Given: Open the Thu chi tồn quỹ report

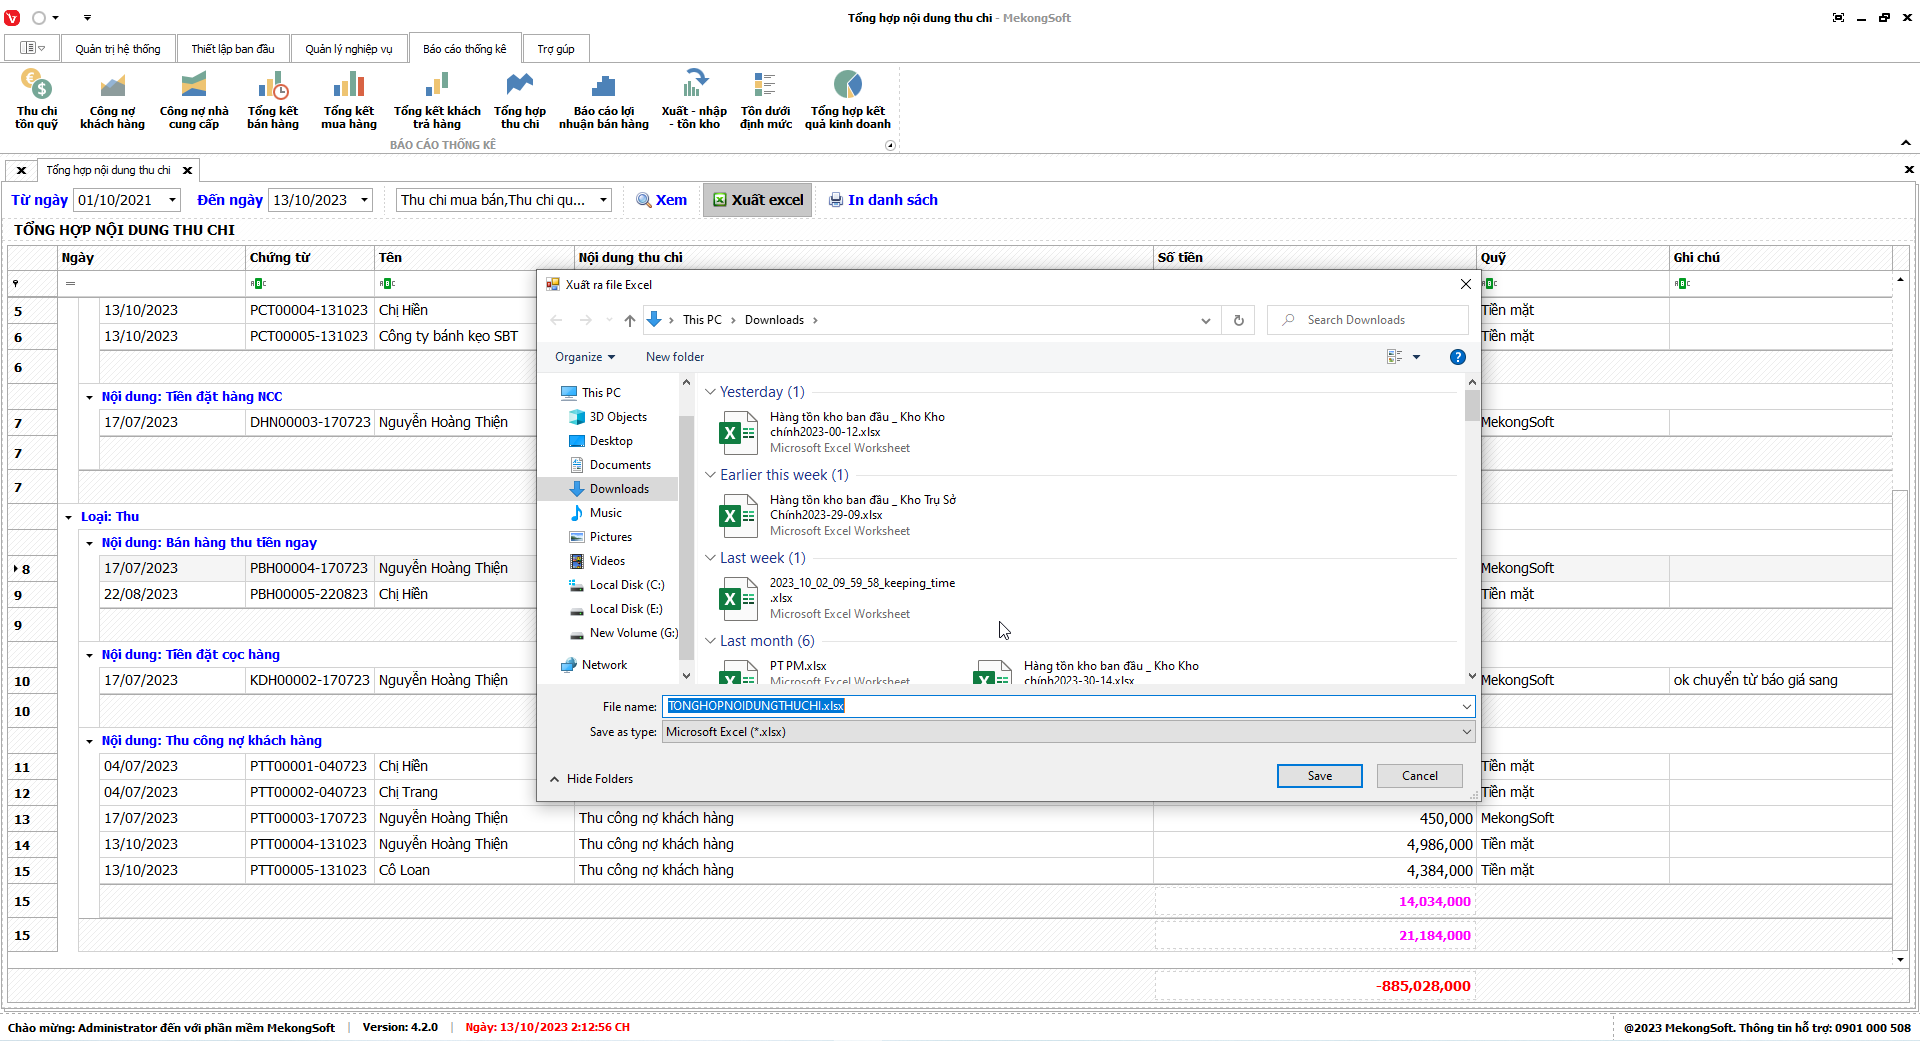Looking at the screenshot, I should click(36, 99).
